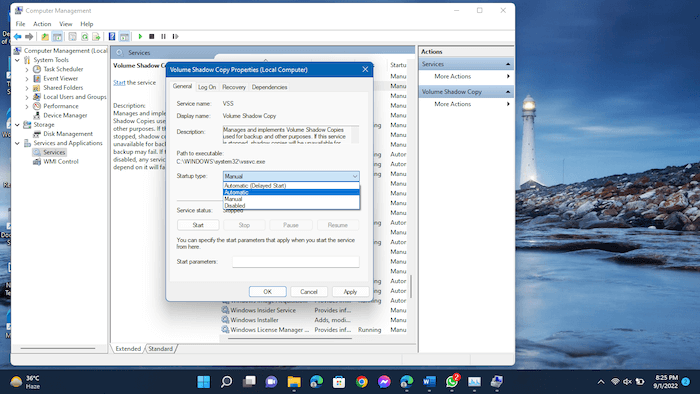Screen dimensions: 700x394
Task: Open More Actions under Services
Action: (453, 77)
